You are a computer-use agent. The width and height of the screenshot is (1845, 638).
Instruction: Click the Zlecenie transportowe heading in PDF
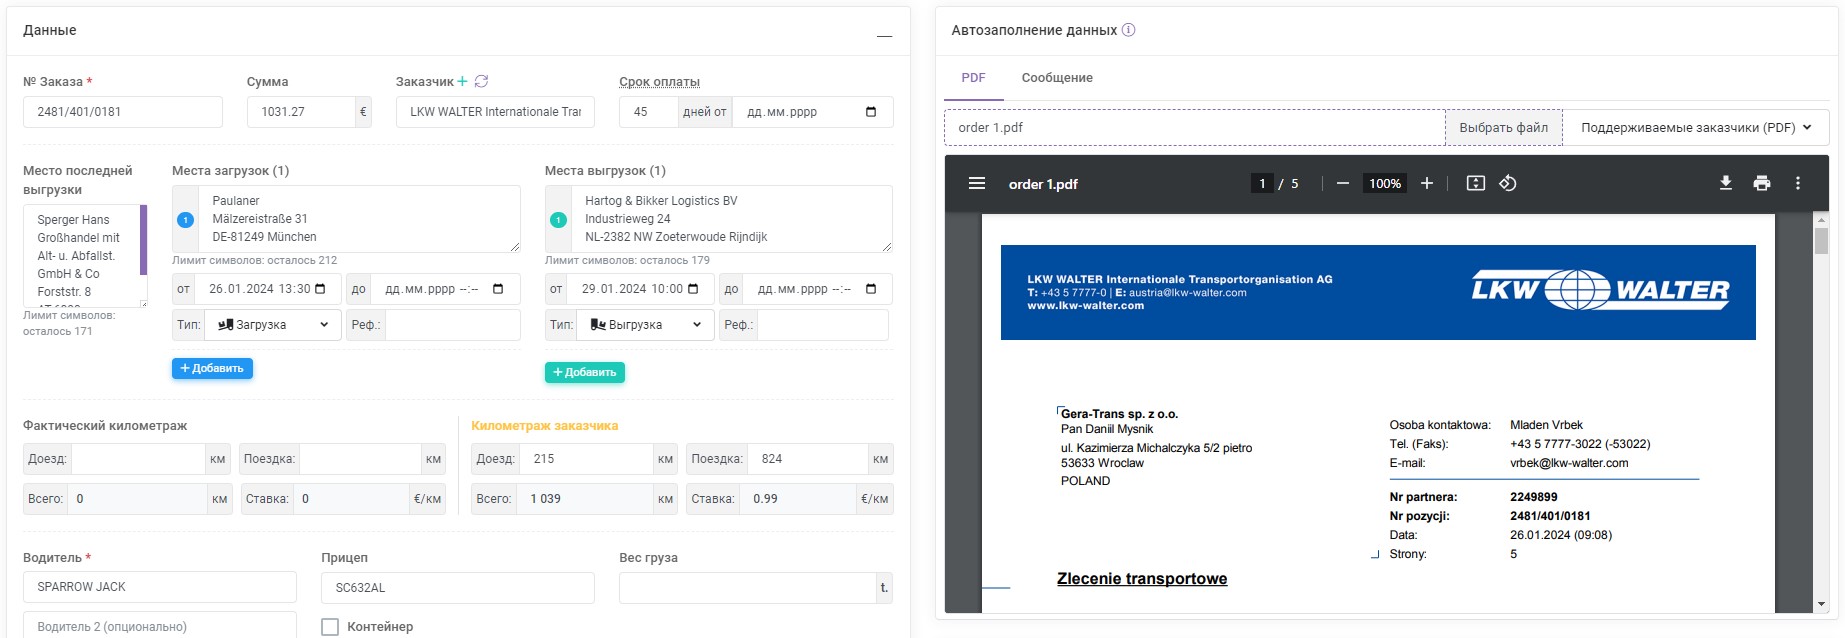(x=1142, y=579)
